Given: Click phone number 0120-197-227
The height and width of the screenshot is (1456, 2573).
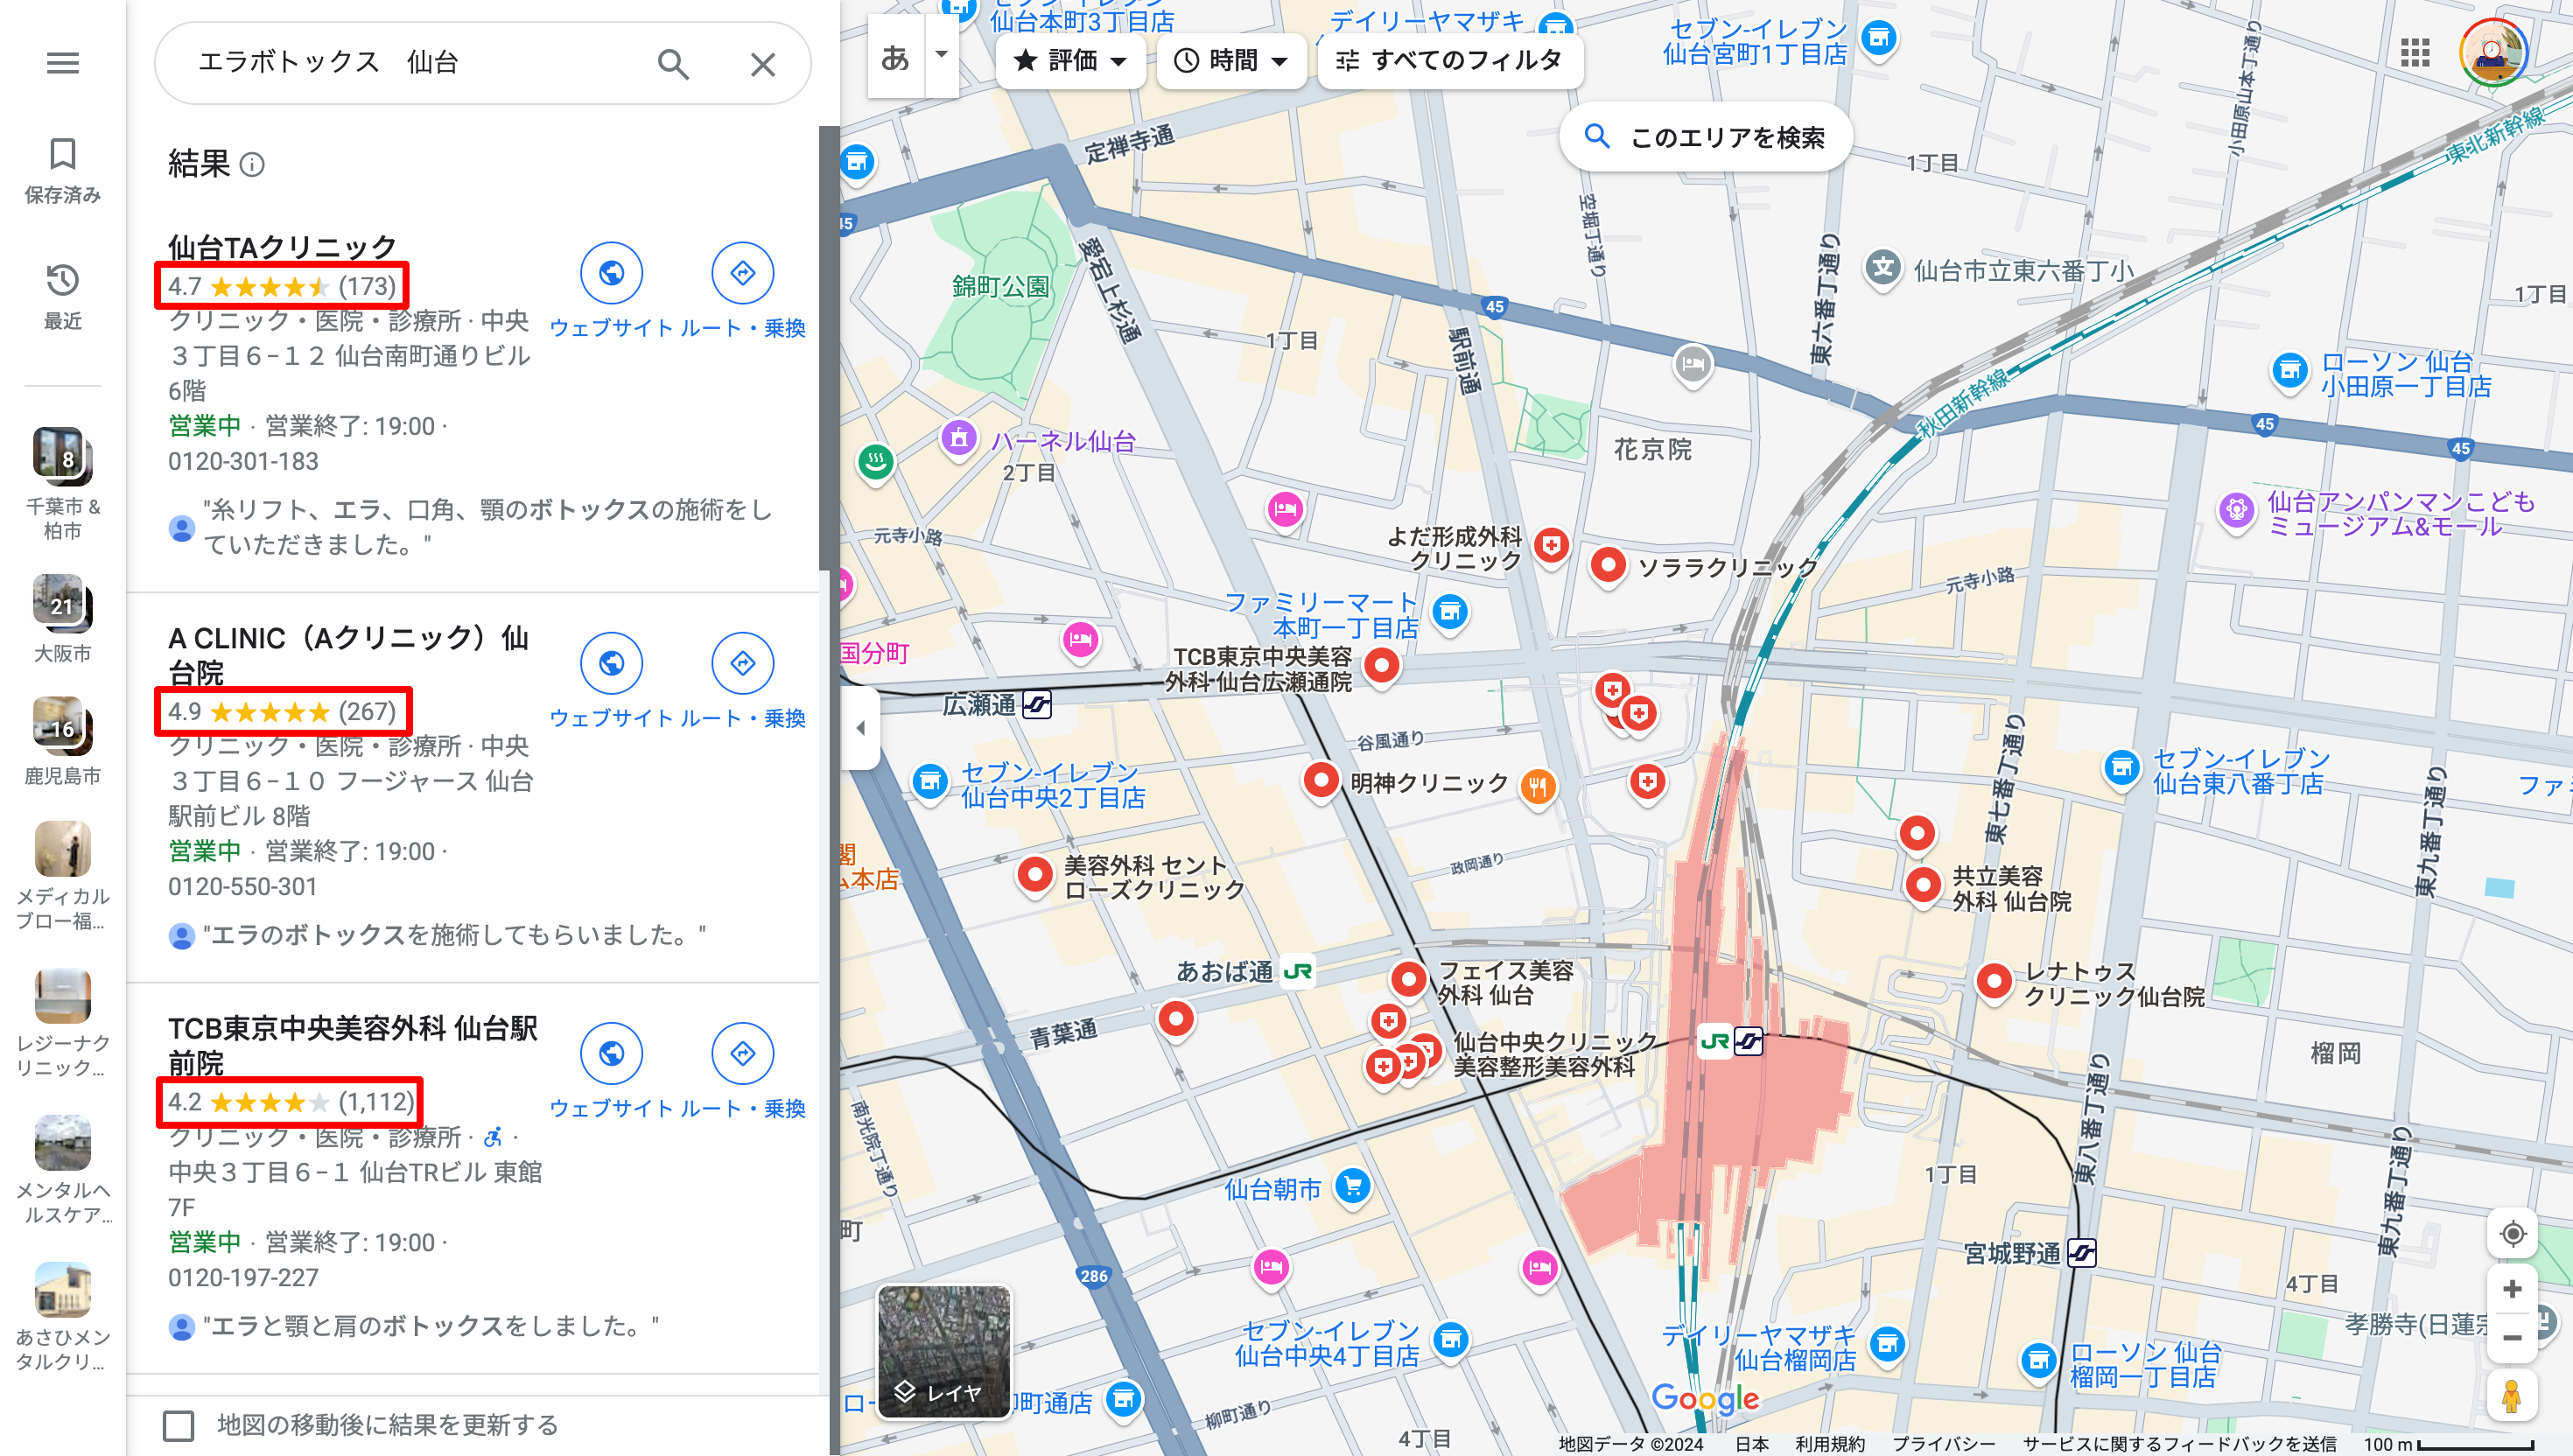Looking at the screenshot, I should pos(243,1278).
